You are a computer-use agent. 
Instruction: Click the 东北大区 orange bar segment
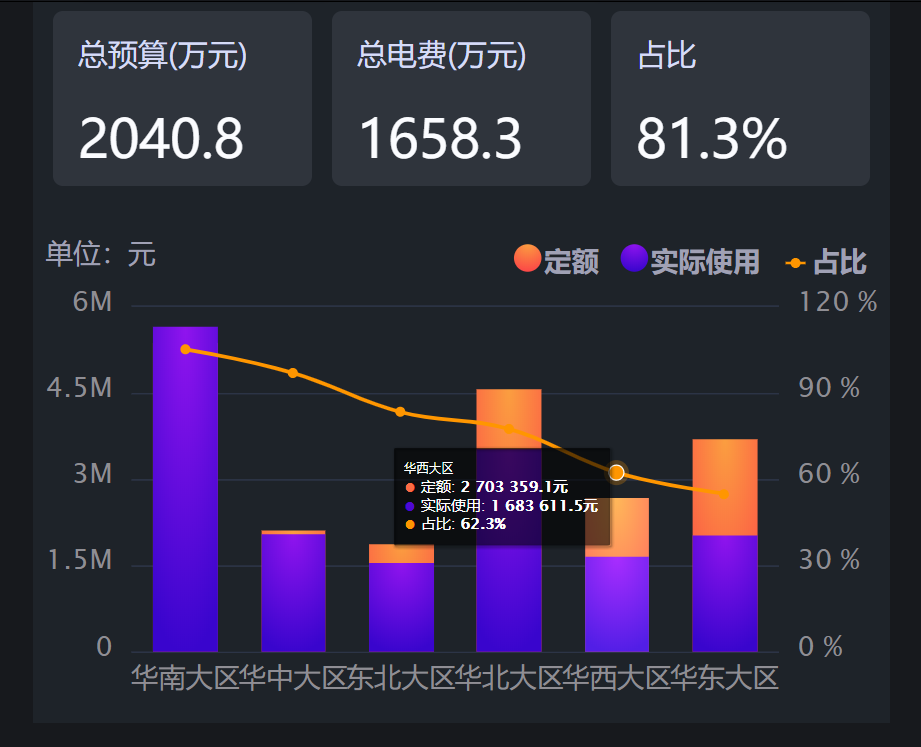click(401, 553)
